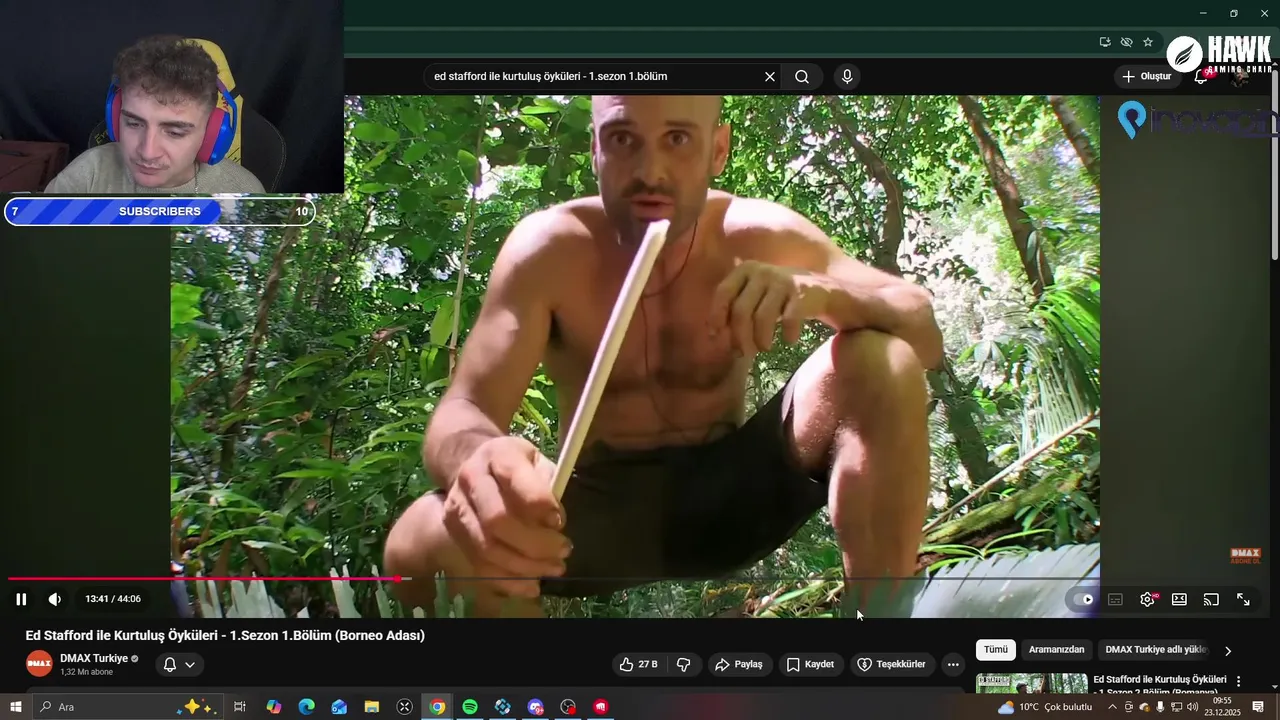Dislike the video
Image resolution: width=1280 pixels, height=720 pixels.
click(x=684, y=664)
